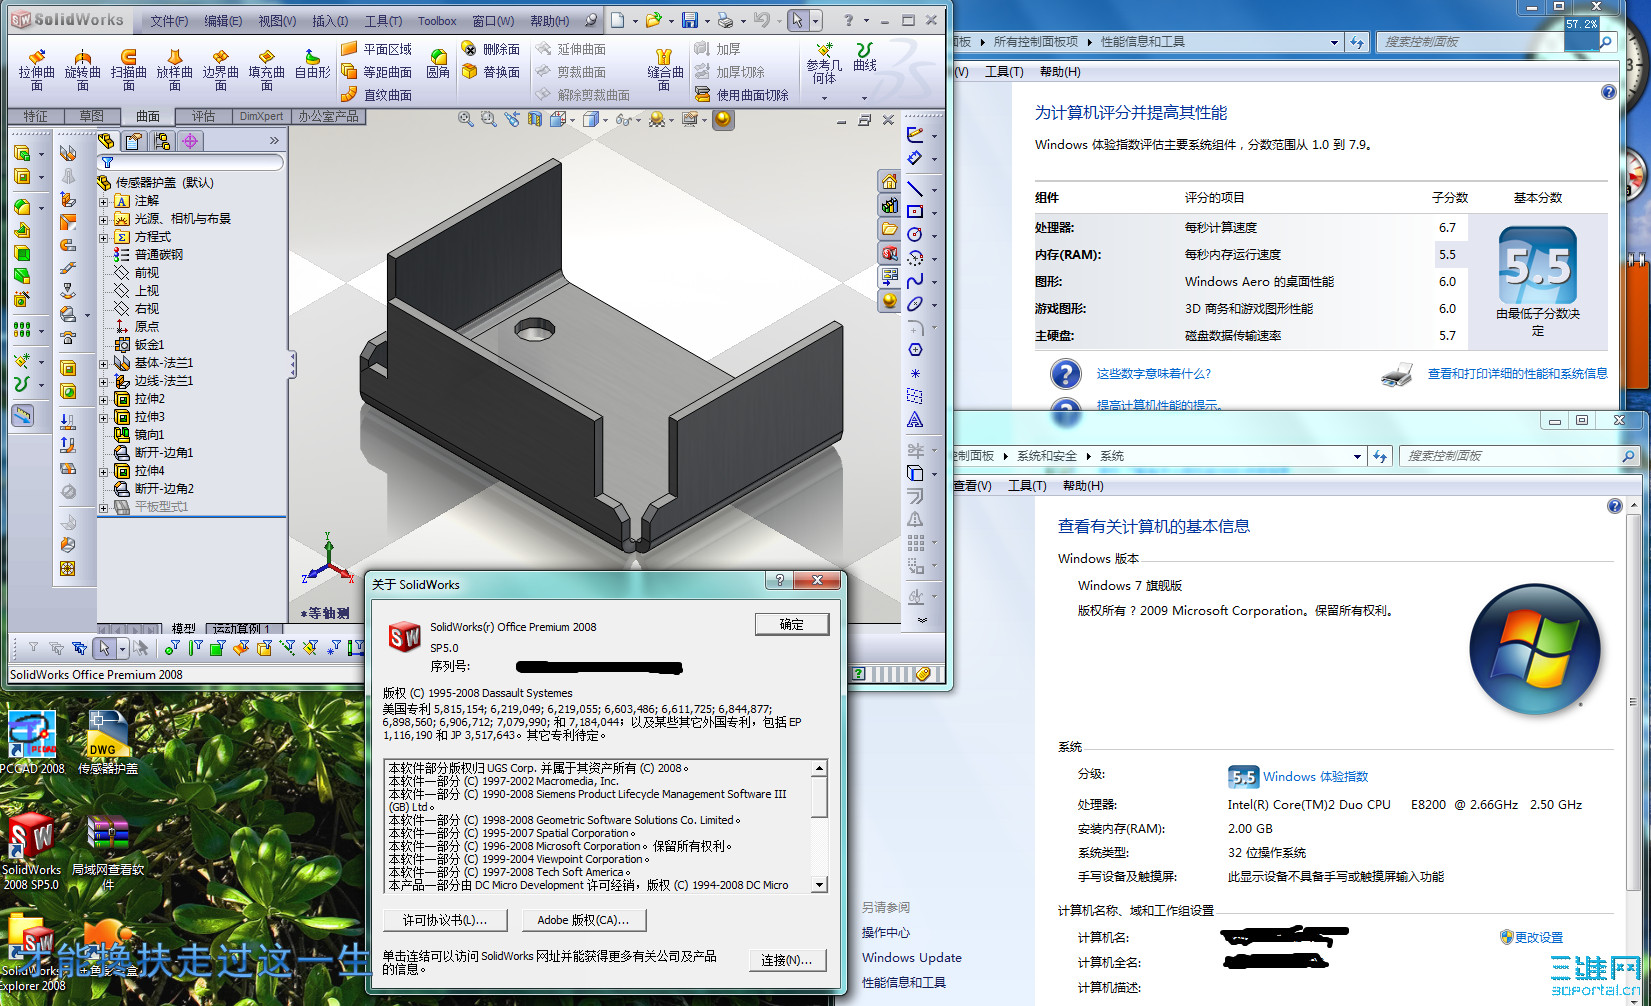
Task: Select the 填充曲面 fill surface tool
Action: (266, 68)
